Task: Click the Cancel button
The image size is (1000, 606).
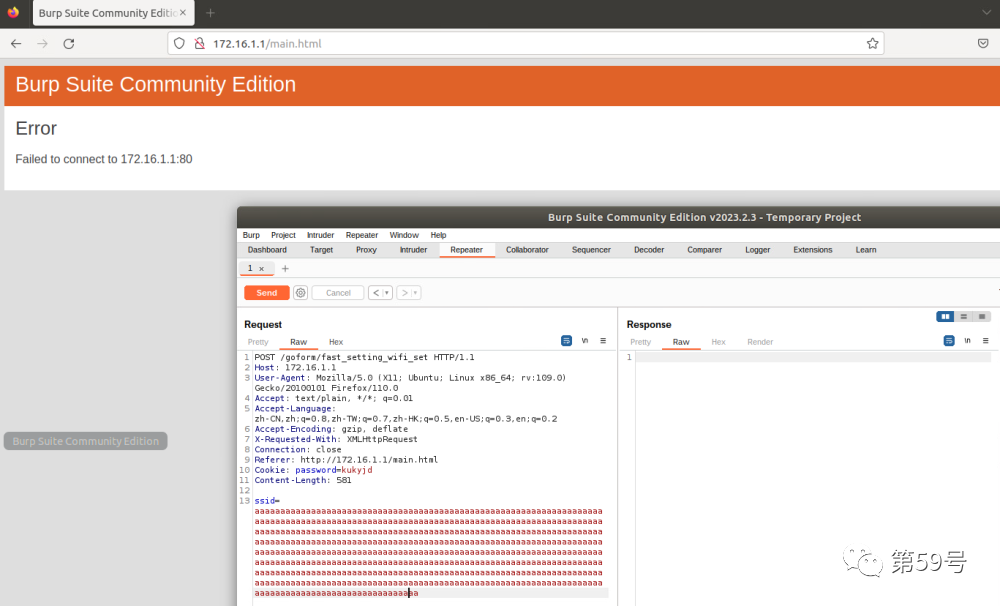Action: 338,293
